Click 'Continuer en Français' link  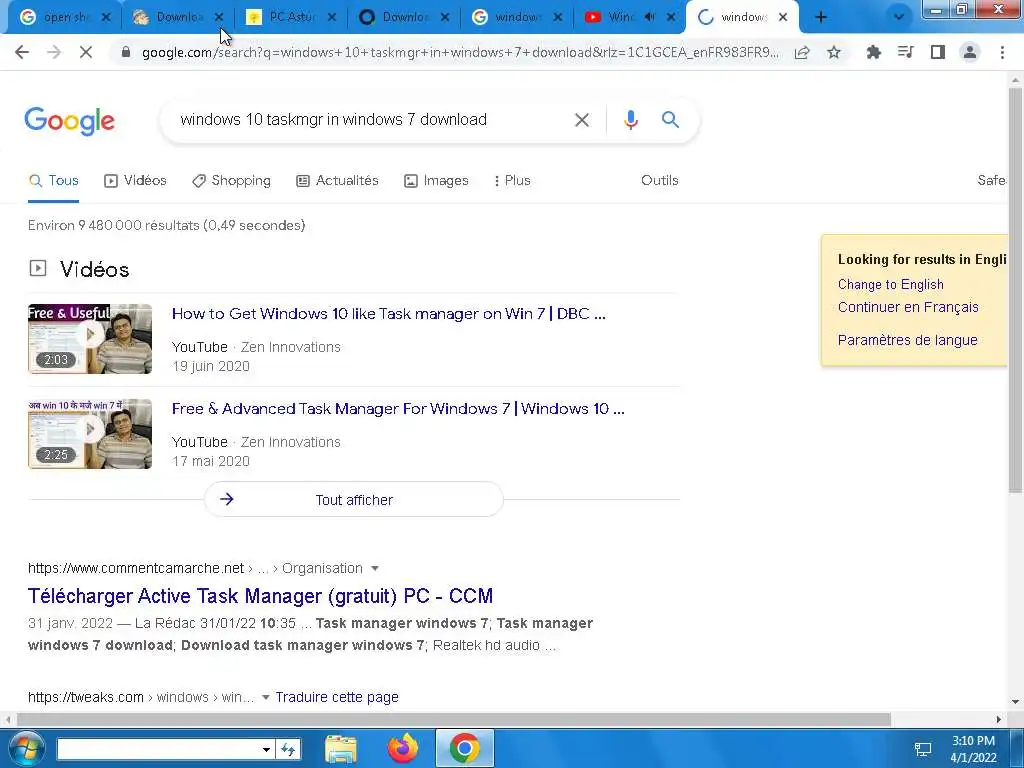pyautogui.click(x=908, y=307)
